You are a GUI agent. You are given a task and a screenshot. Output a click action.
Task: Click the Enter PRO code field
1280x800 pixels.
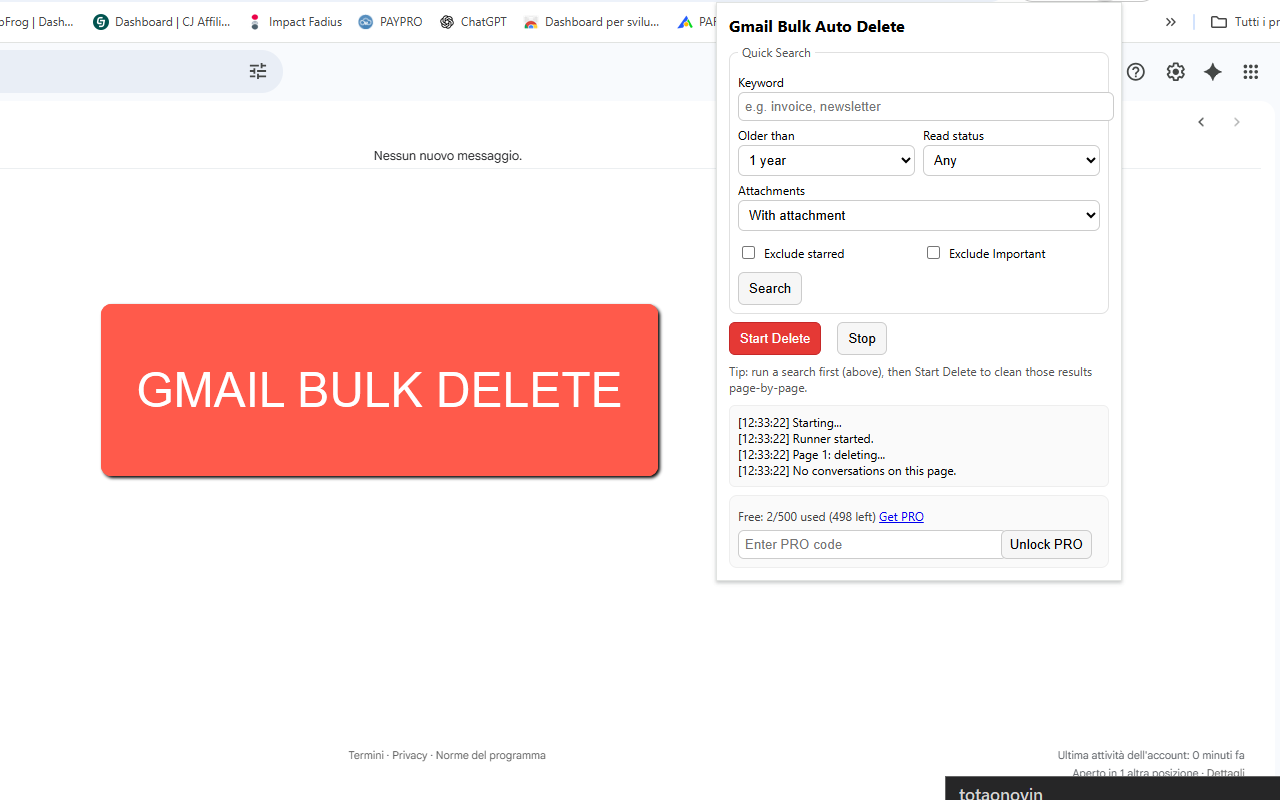[x=869, y=544]
